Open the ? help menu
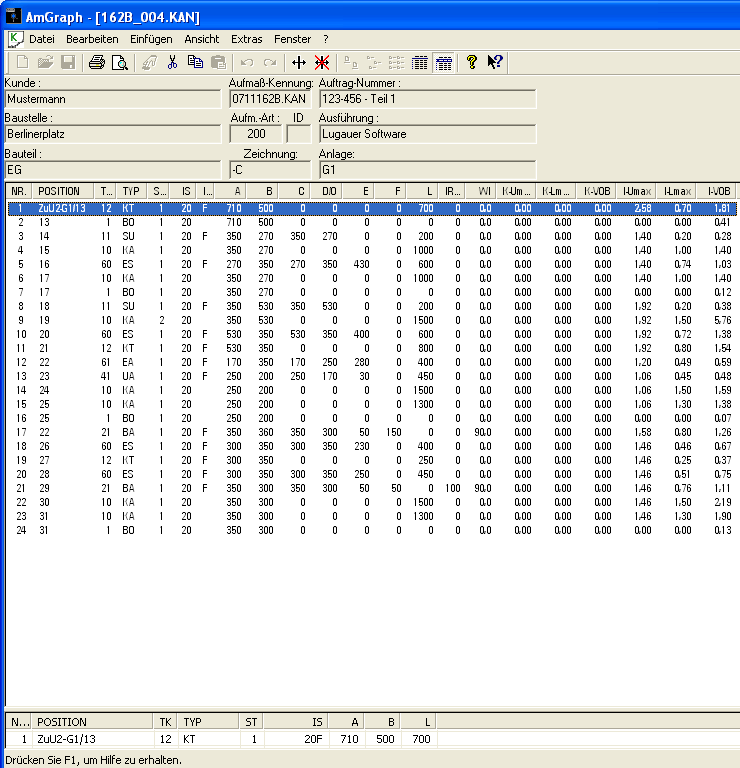The height and width of the screenshot is (768, 740). click(326, 39)
